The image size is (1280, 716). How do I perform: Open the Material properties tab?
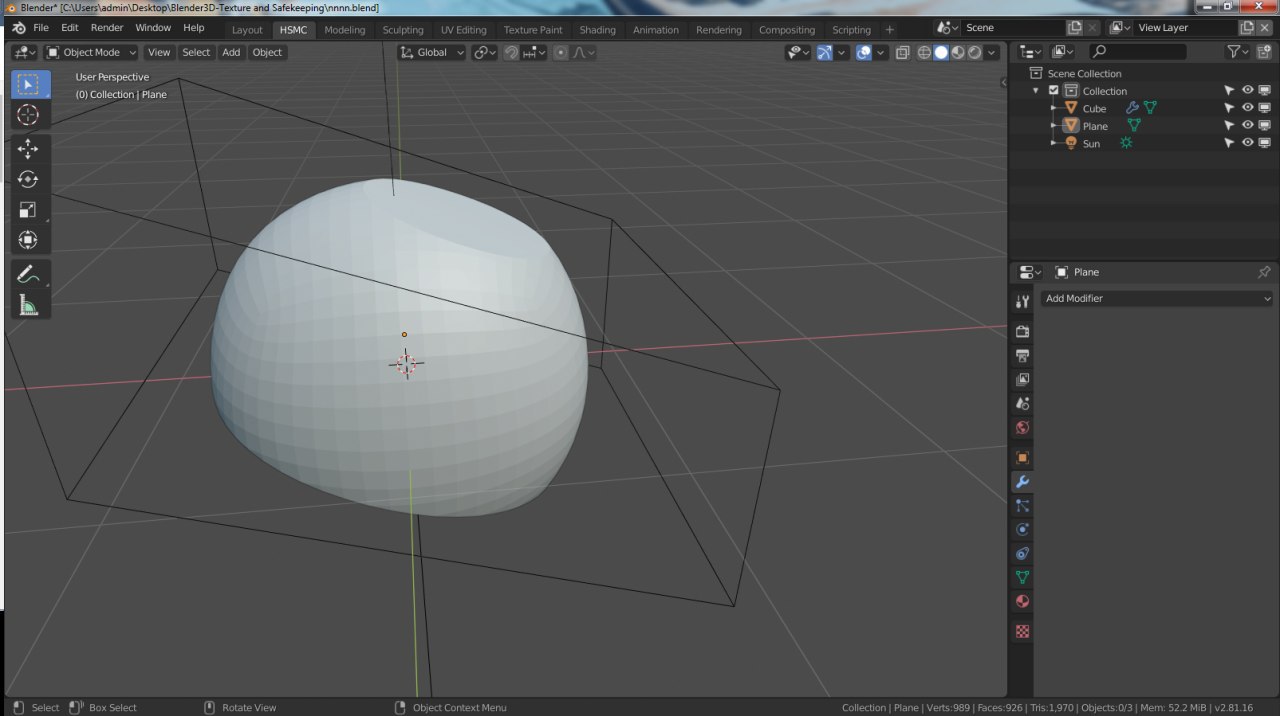(x=1022, y=601)
